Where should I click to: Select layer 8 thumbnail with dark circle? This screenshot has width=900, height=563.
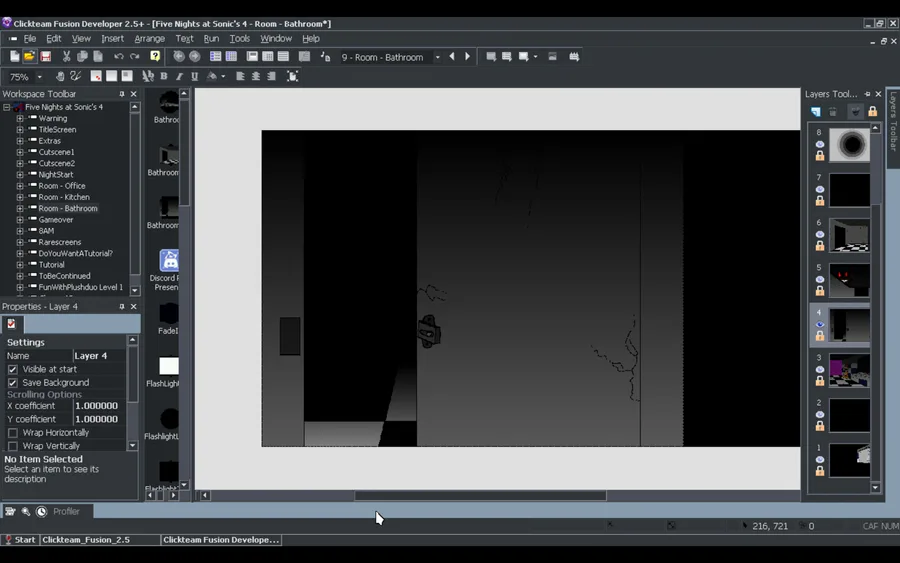849,145
